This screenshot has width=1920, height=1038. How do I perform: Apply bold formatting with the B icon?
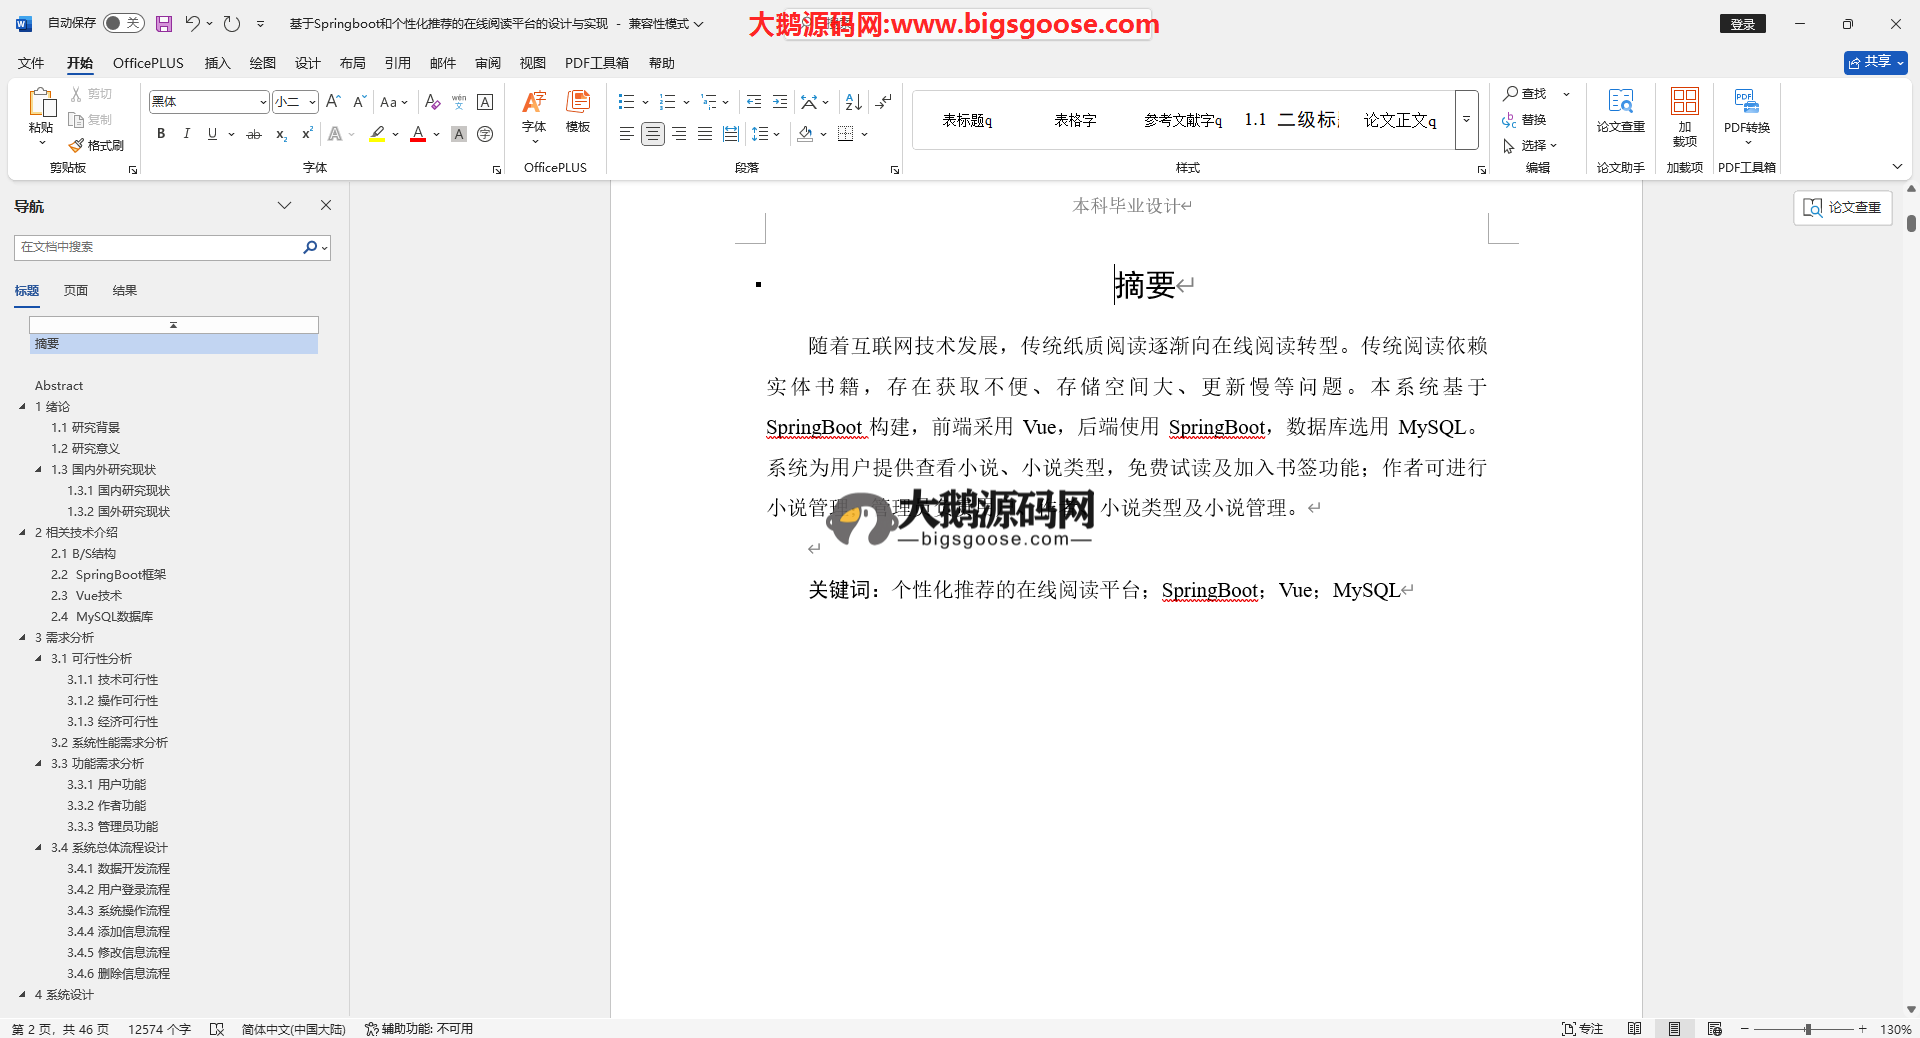pyautogui.click(x=161, y=134)
